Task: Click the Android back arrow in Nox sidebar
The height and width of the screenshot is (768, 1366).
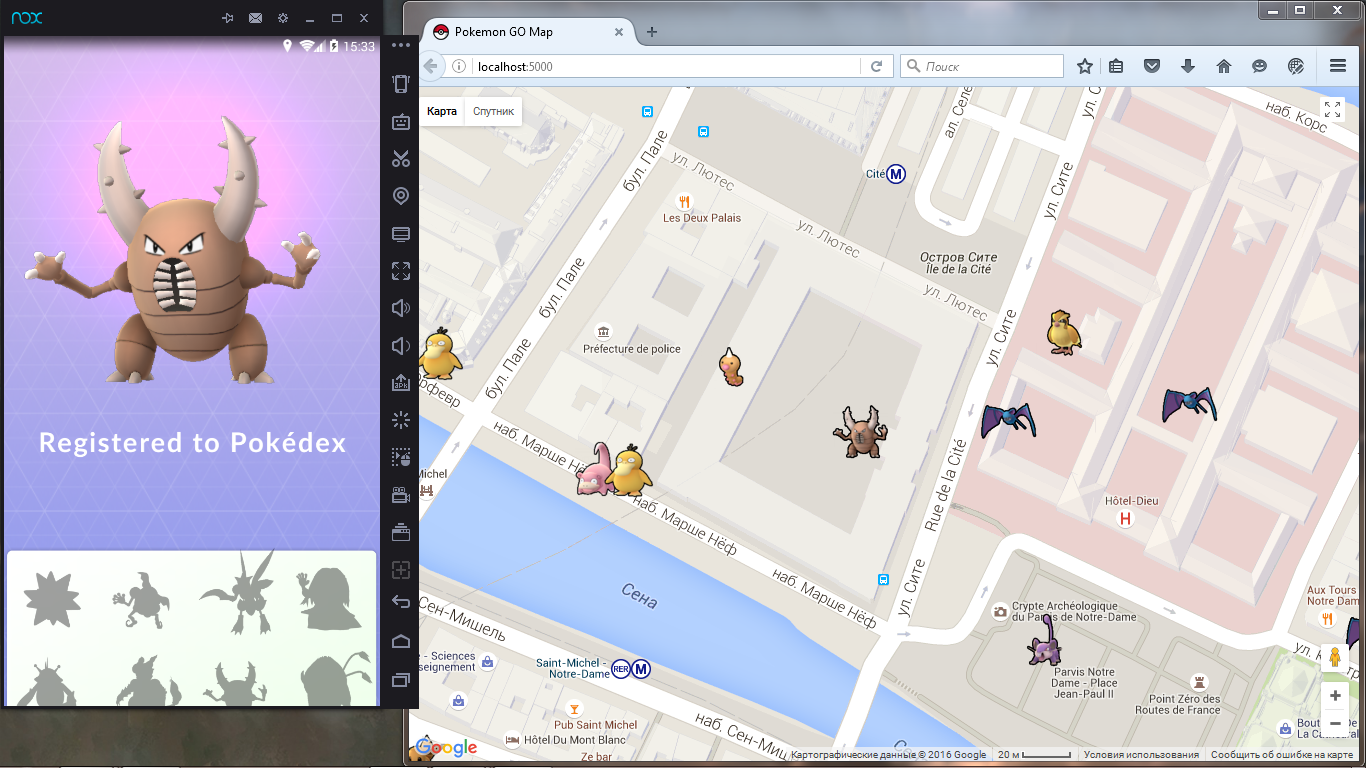Action: pos(401,602)
